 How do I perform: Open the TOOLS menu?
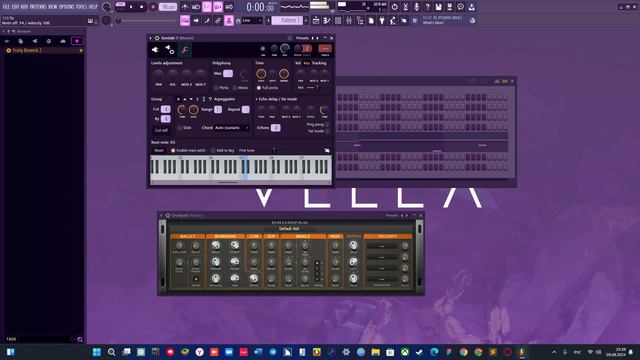pos(81,7)
